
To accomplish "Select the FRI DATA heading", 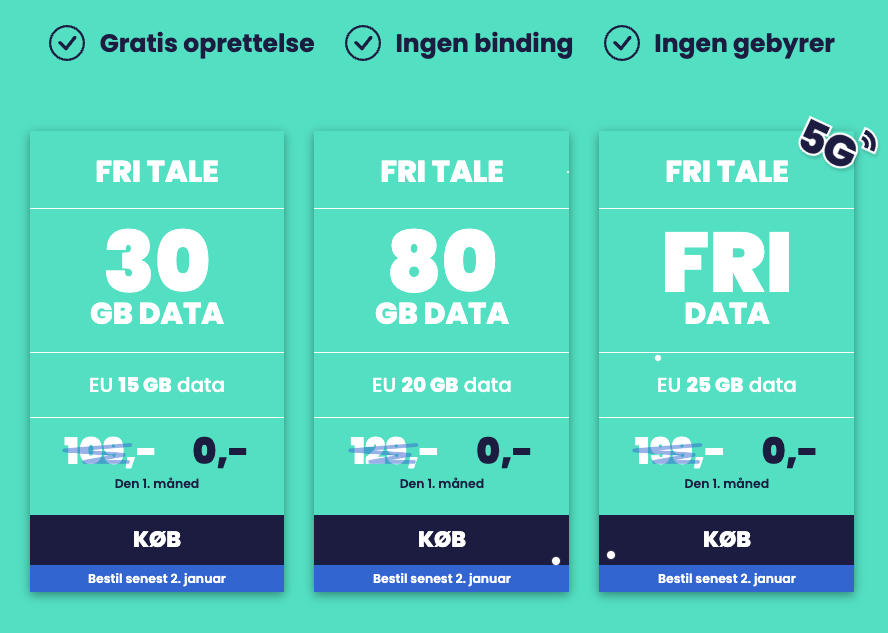I will [x=727, y=278].
